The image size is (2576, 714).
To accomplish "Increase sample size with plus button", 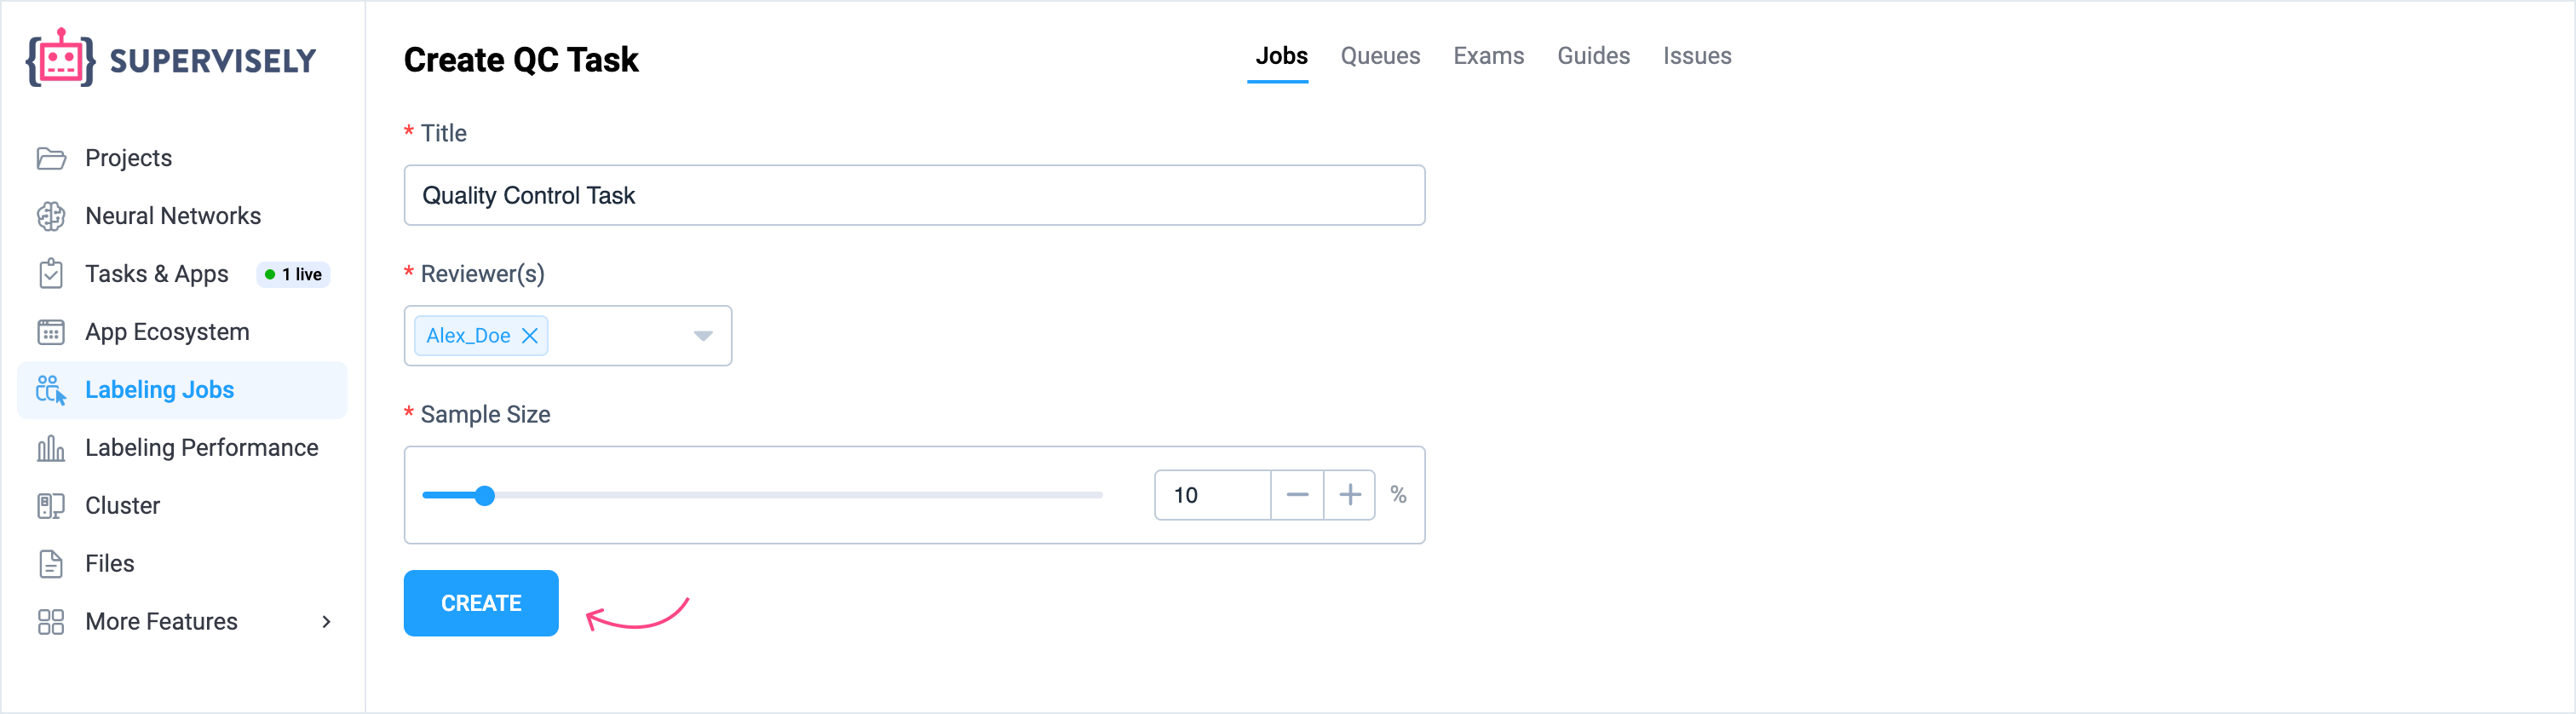I will click(1350, 495).
